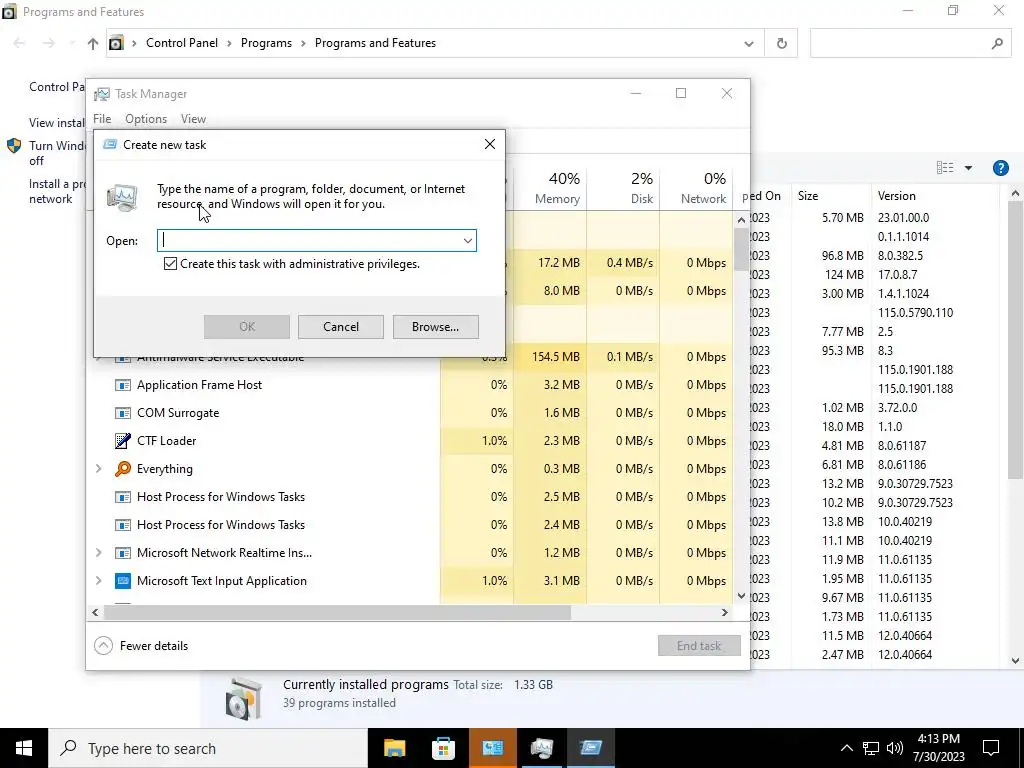Toggle administrative privileges checkbox
Screen dimensions: 1024x768
170,264
